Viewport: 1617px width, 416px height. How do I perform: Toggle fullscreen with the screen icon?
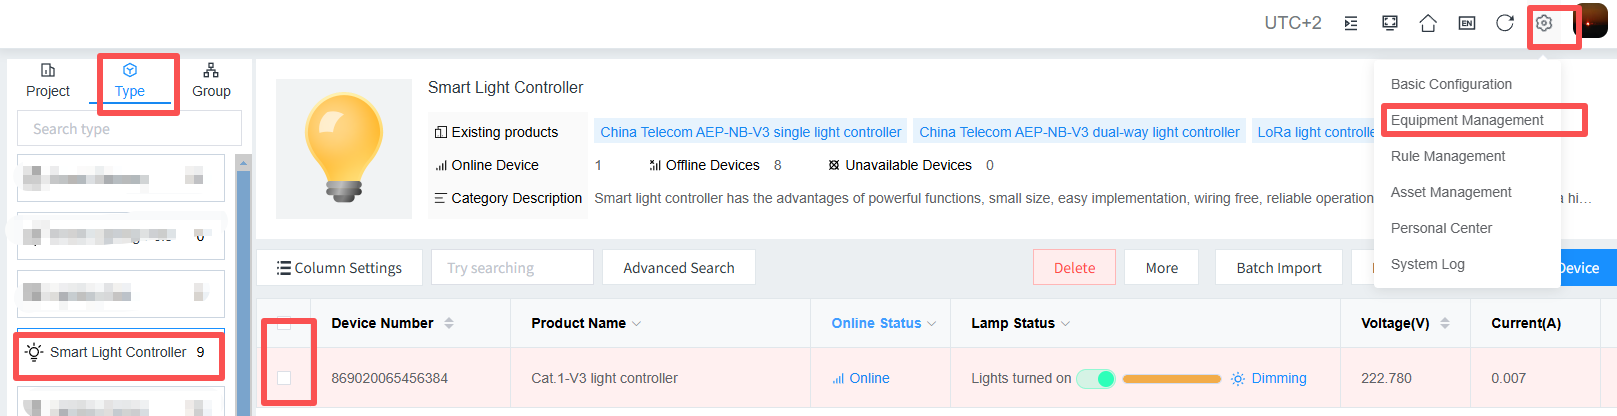(x=1390, y=23)
